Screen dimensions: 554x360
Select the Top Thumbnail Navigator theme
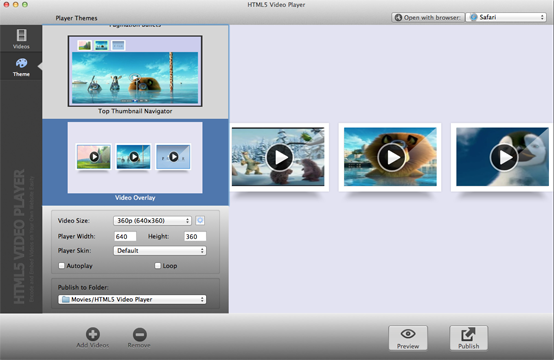pos(135,71)
